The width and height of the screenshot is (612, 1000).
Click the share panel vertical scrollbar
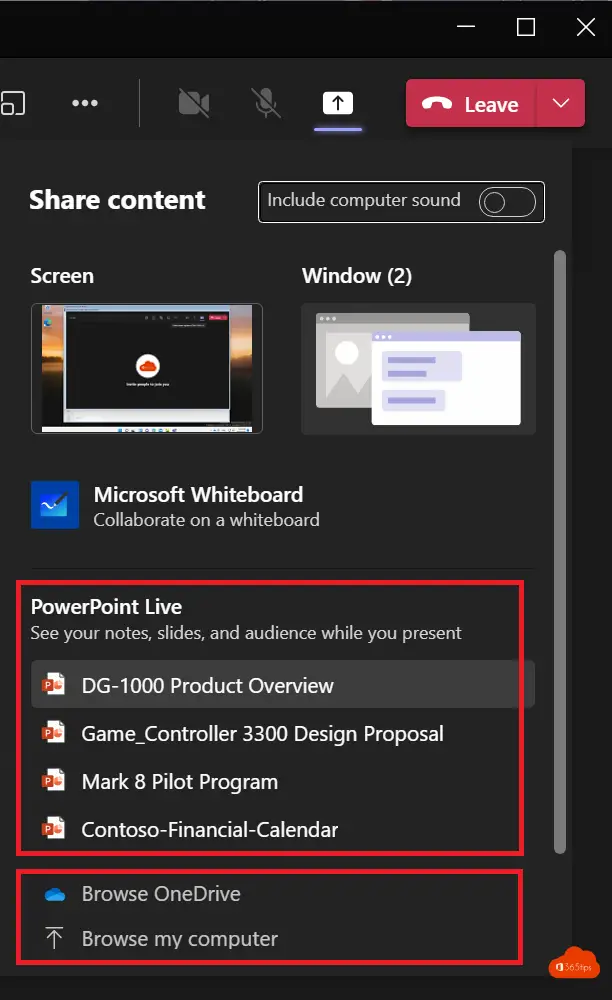(560, 552)
